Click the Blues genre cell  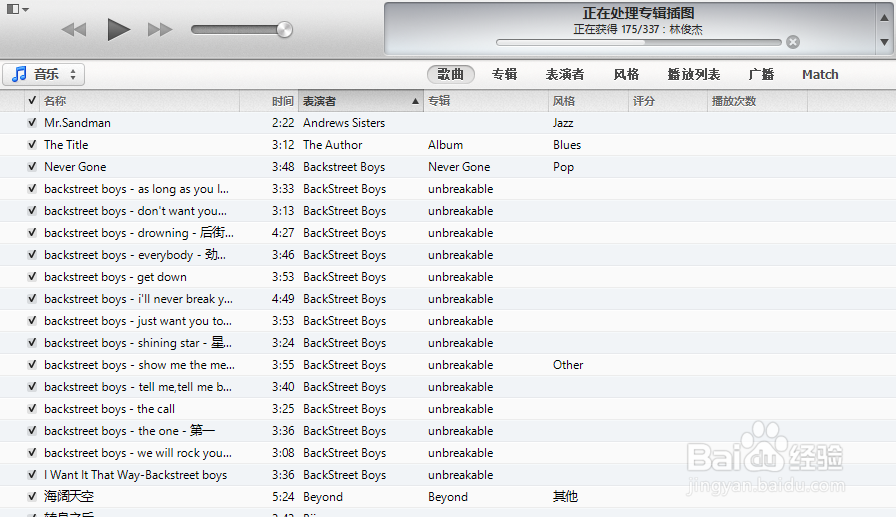click(x=567, y=145)
